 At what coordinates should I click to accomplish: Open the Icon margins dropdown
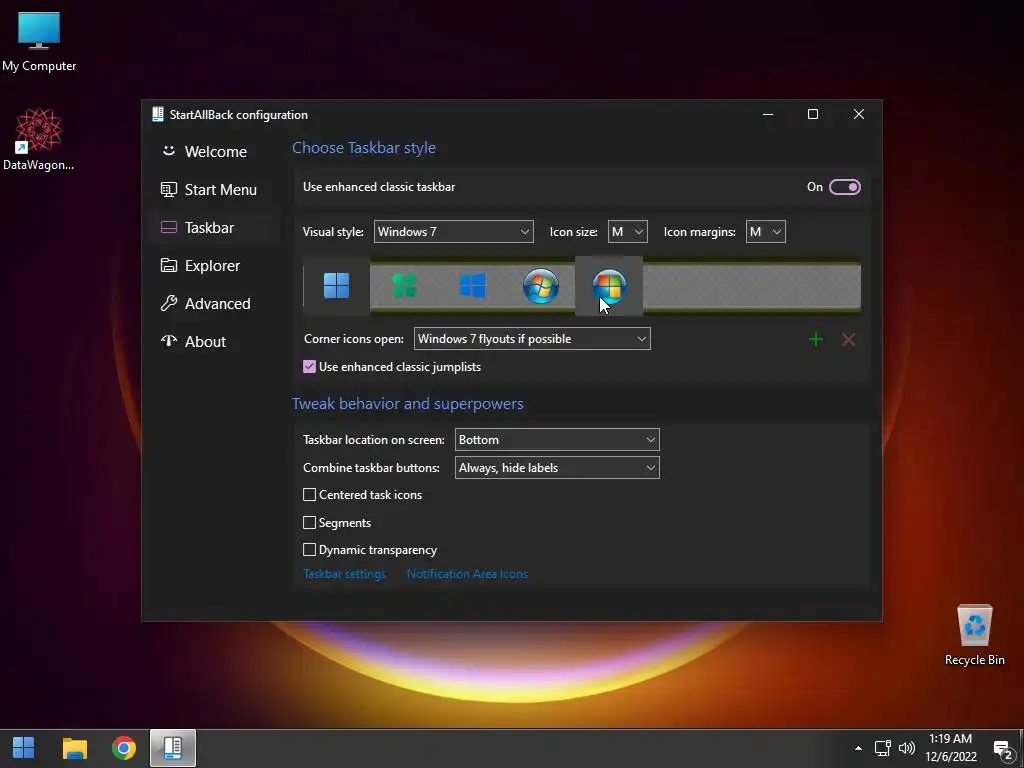(765, 232)
